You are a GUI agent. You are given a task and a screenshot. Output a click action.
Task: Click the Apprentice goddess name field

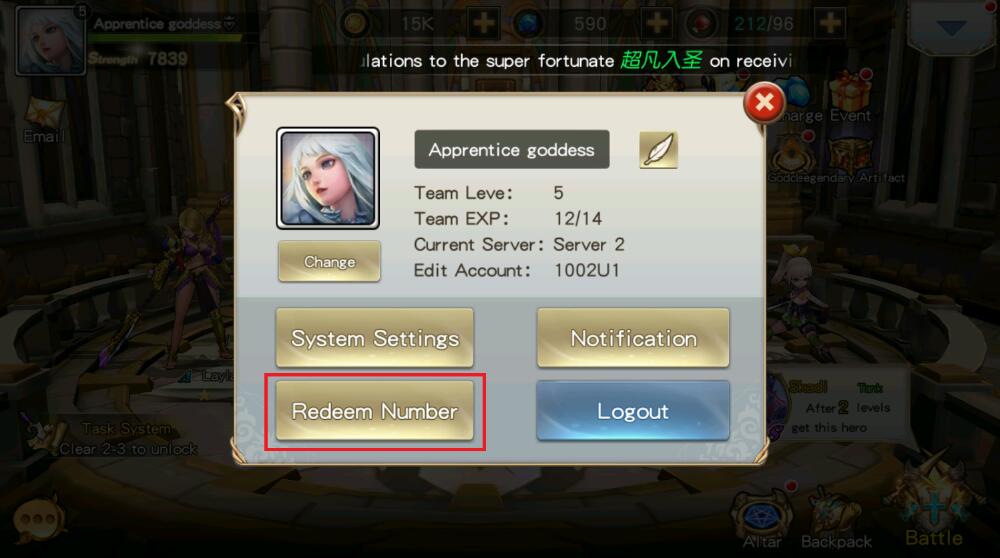tap(511, 150)
